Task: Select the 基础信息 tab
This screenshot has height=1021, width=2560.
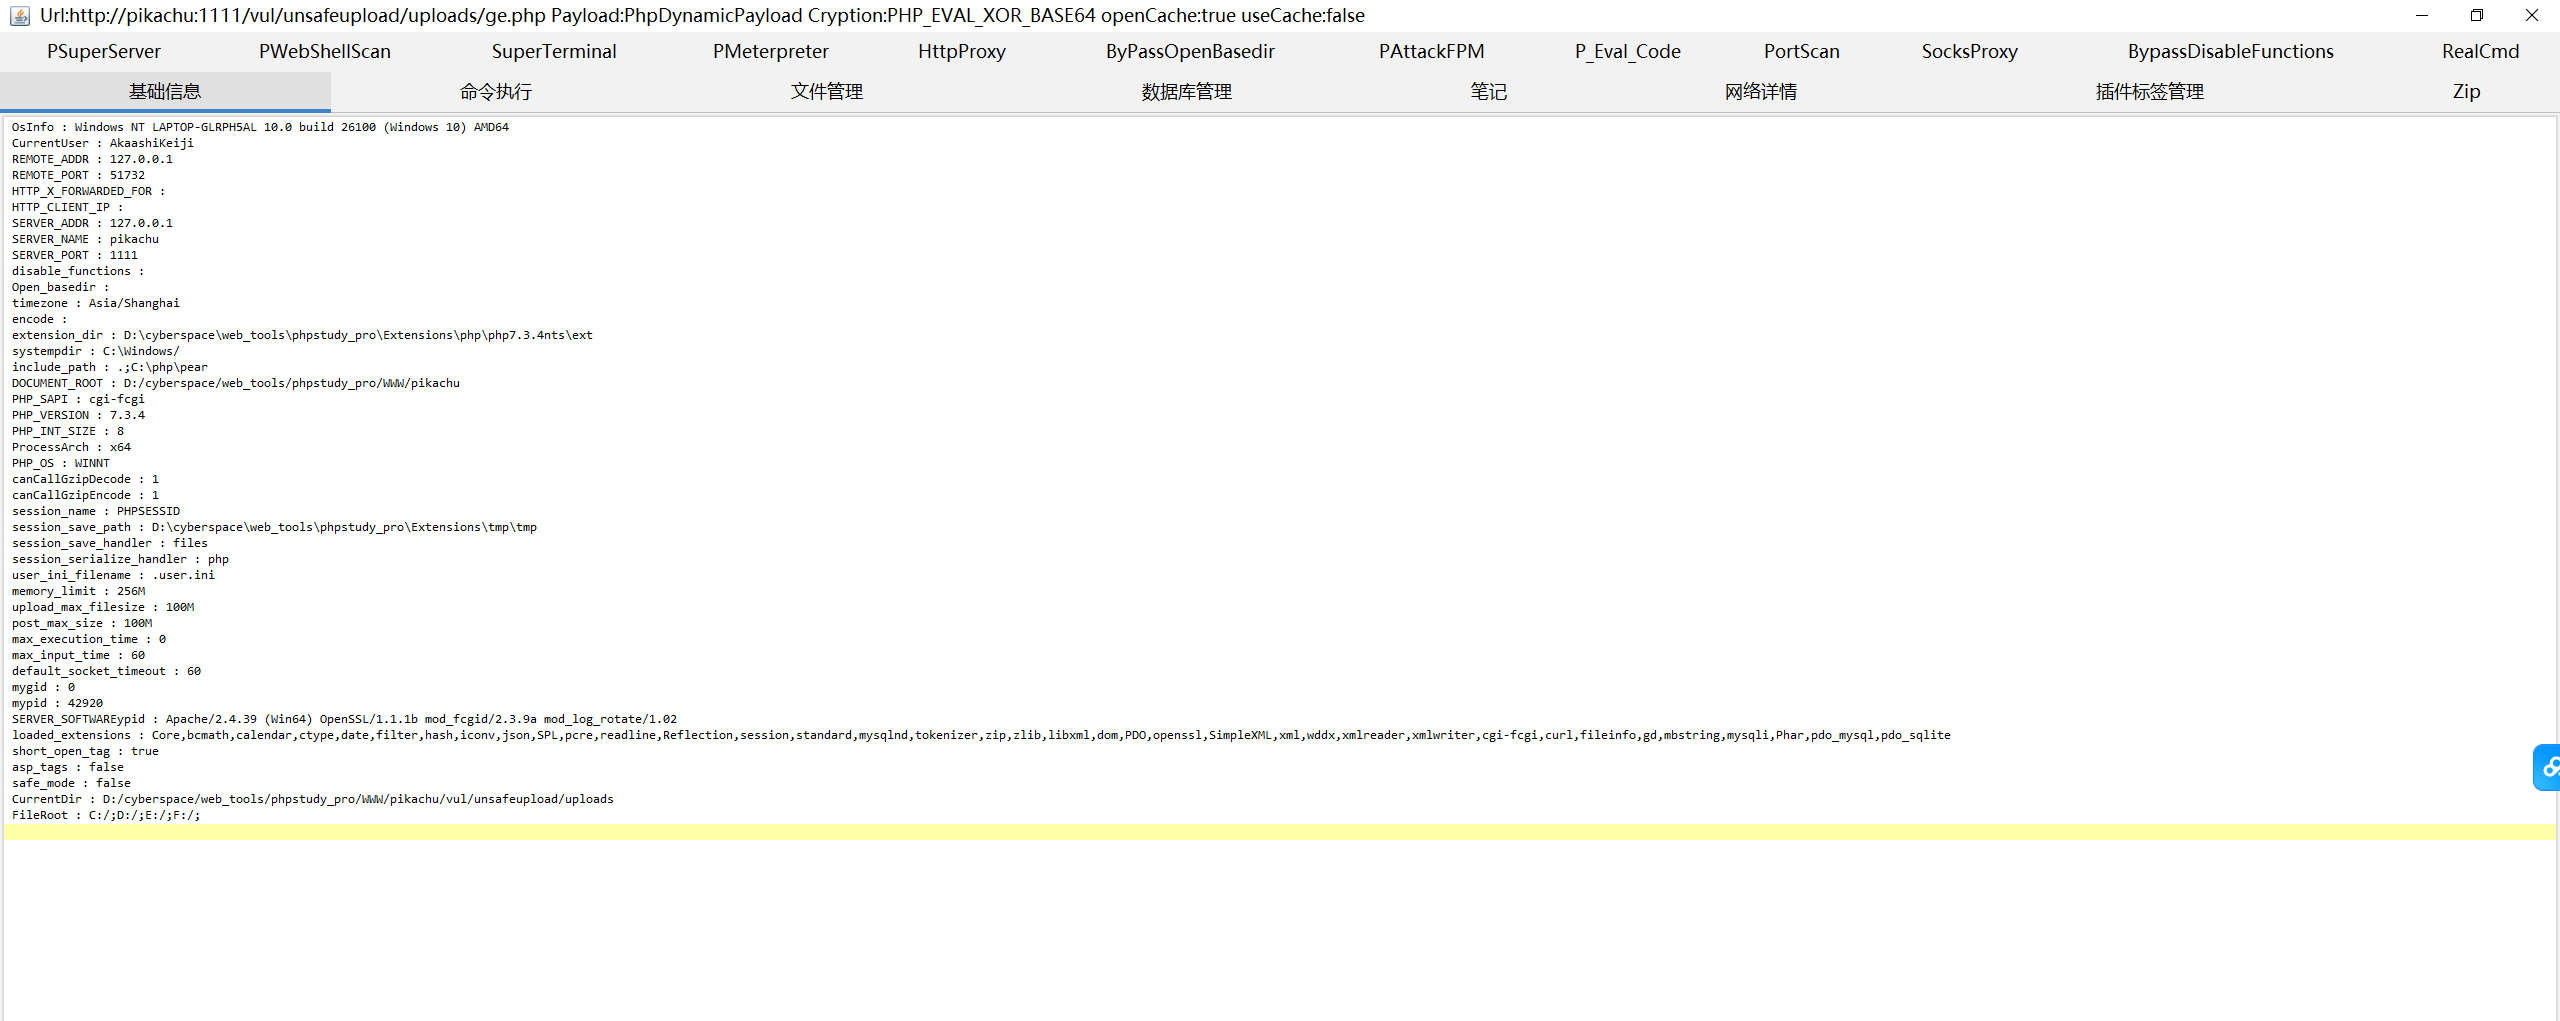Action: [x=165, y=92]
